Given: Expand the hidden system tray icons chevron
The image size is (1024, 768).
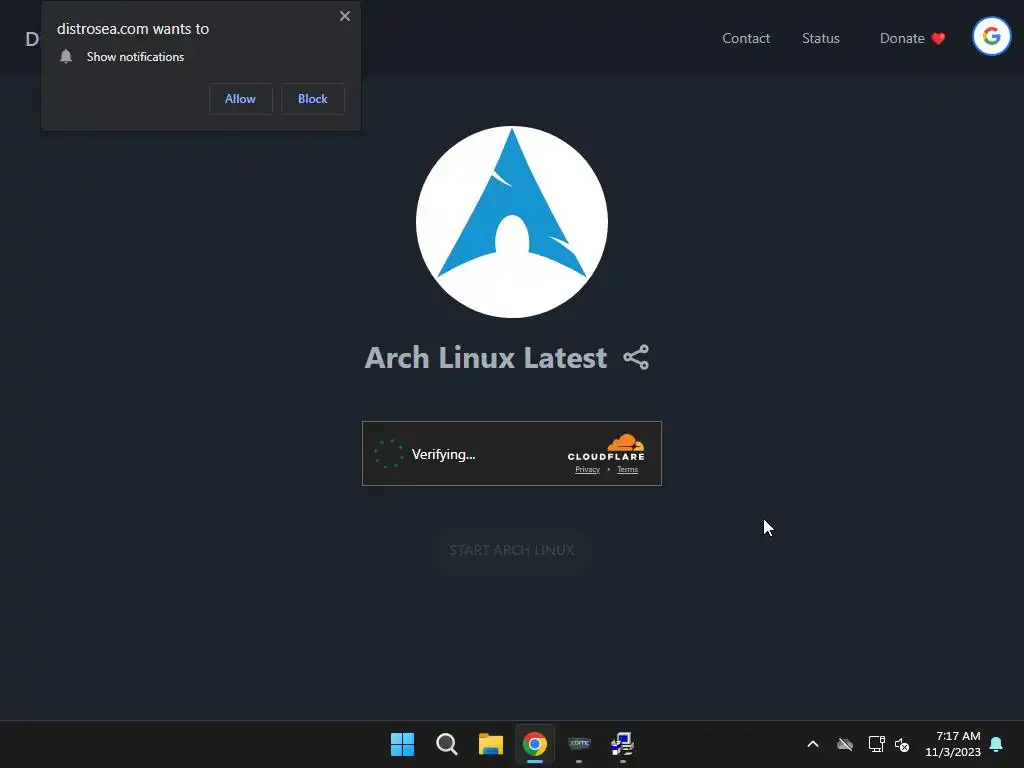Looking at the screenshot, I should pos(813,744).
